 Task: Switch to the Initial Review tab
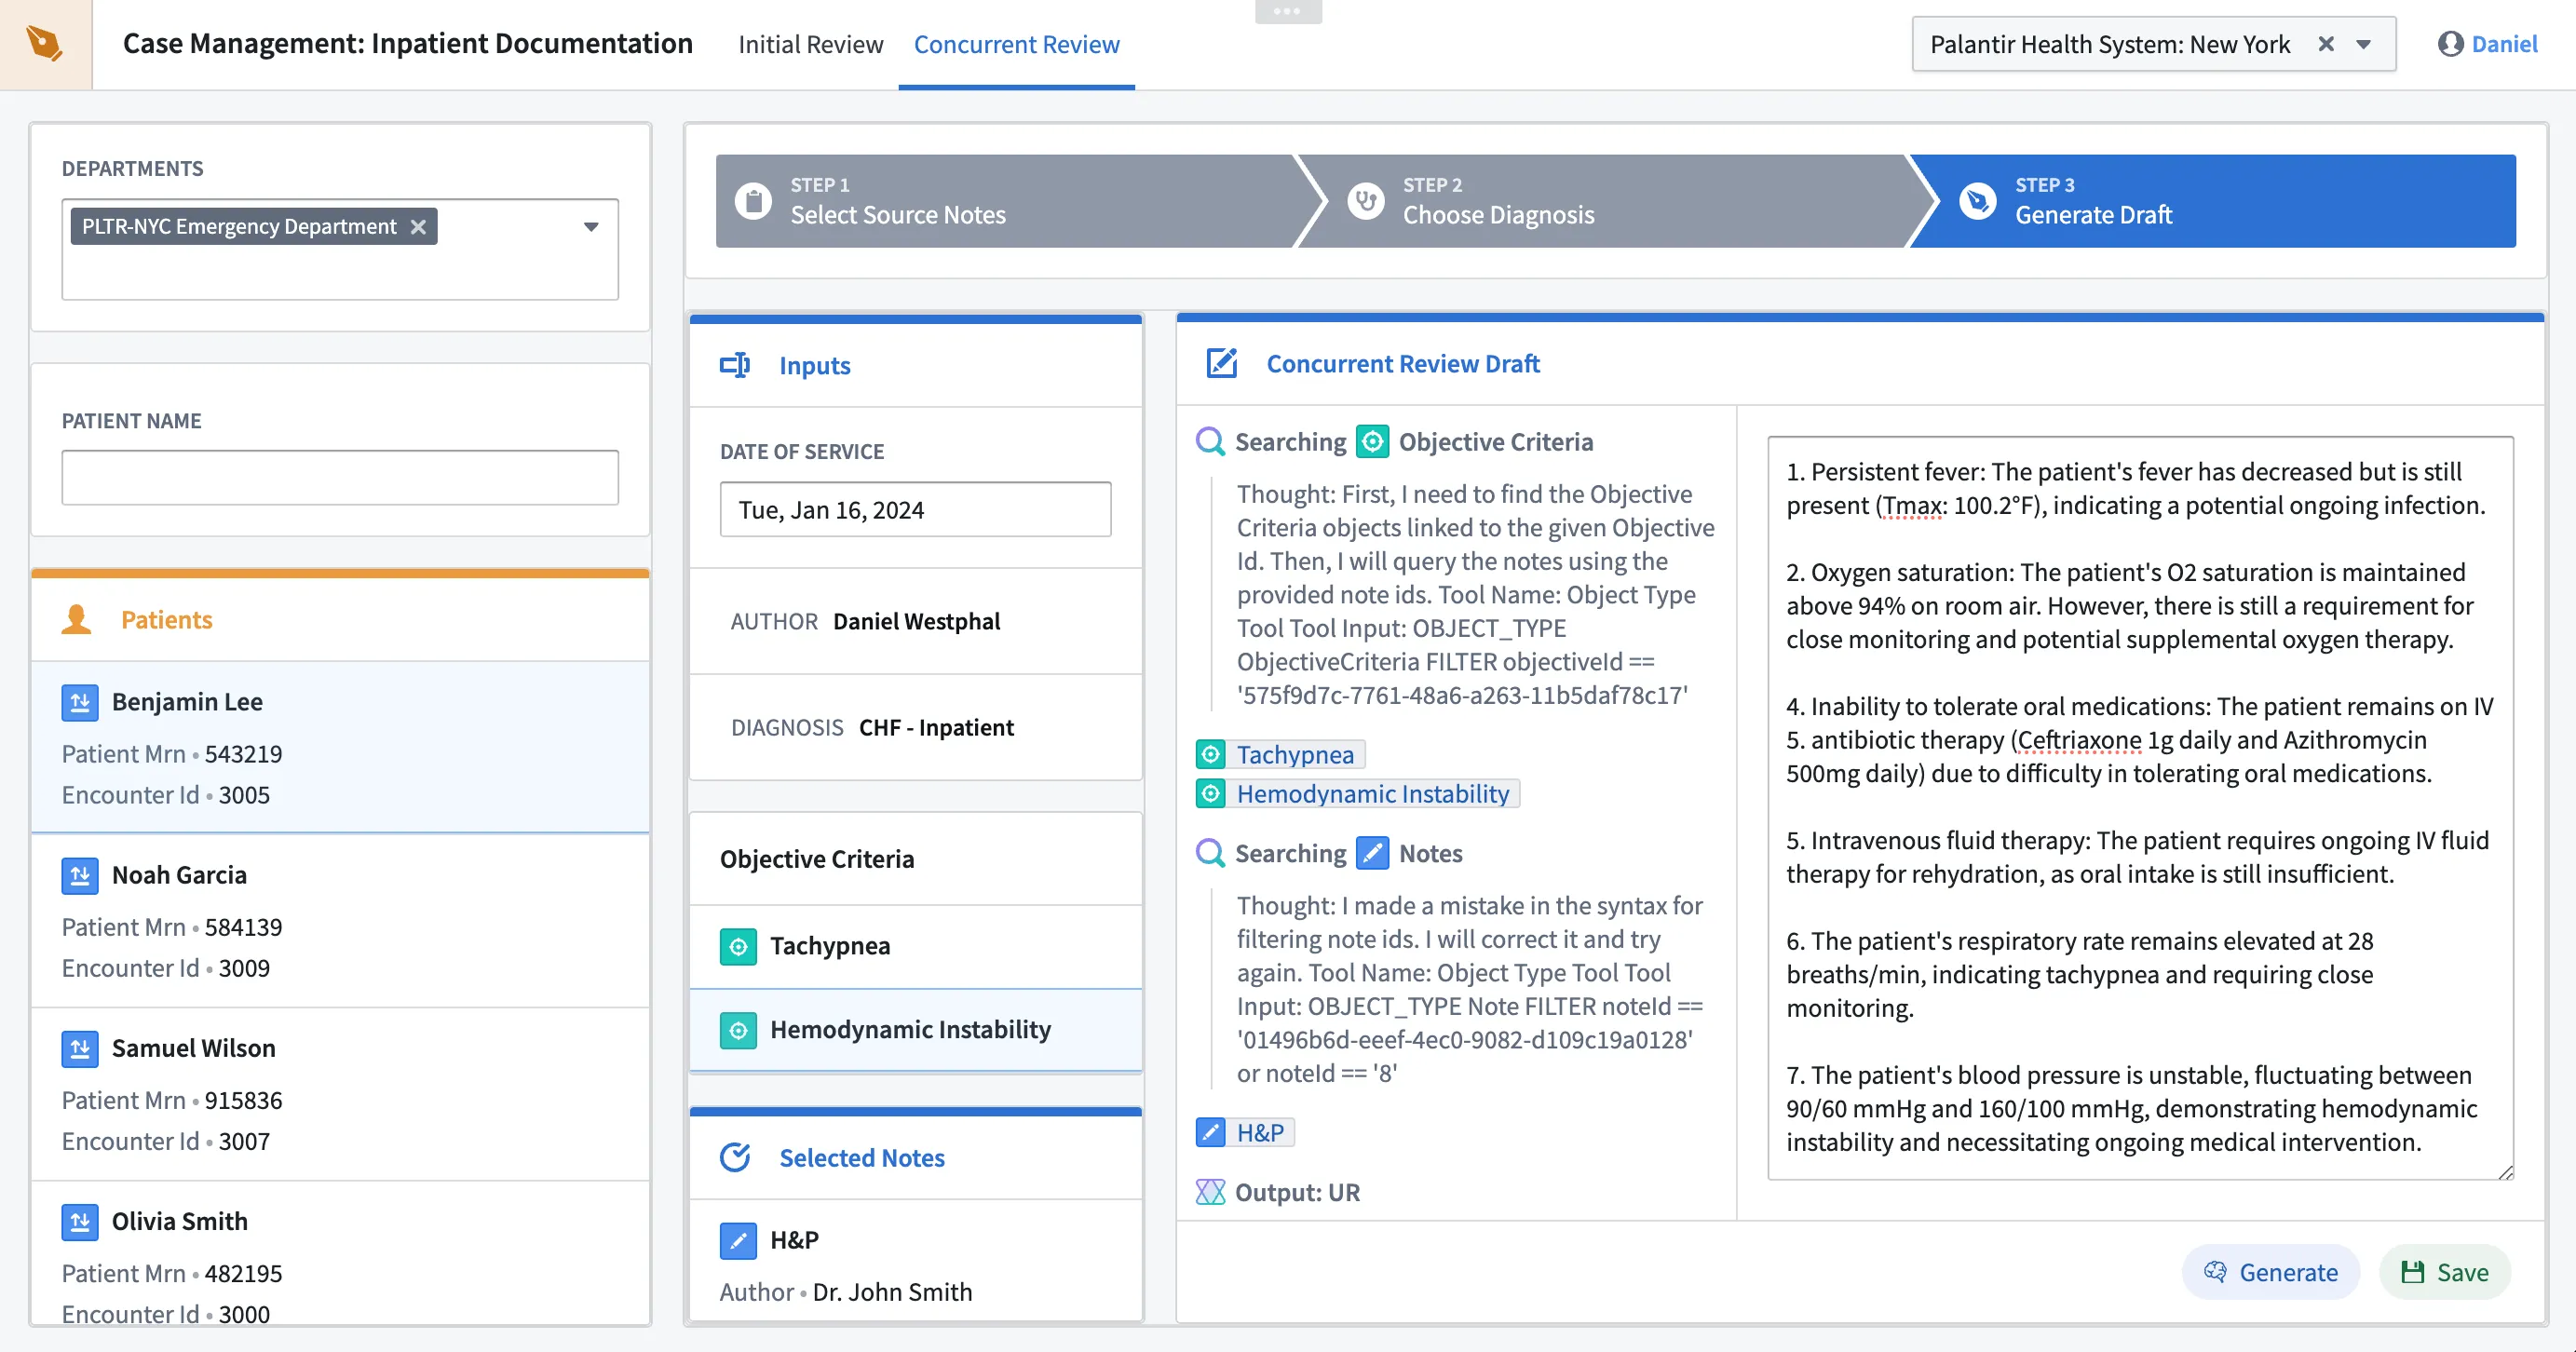[810, 44]
